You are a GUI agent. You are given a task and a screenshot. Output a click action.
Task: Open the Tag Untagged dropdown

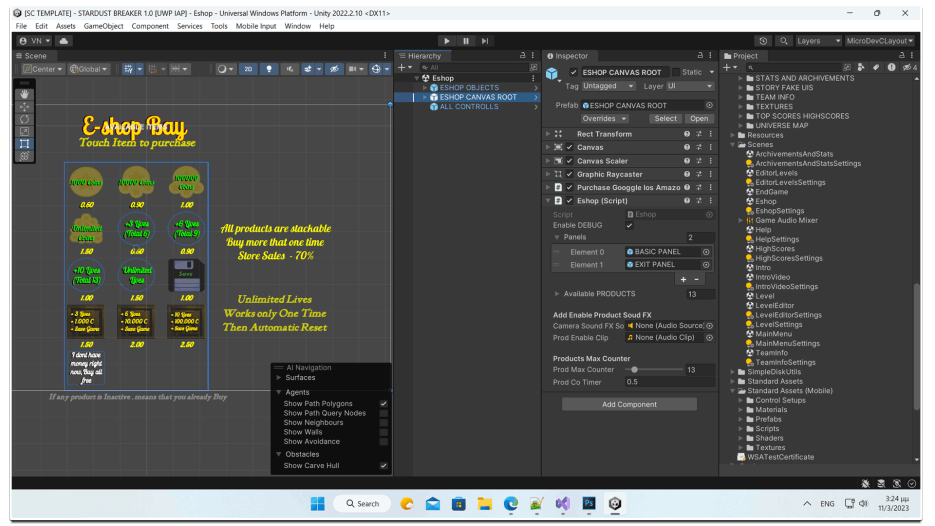tap(607, 86)
